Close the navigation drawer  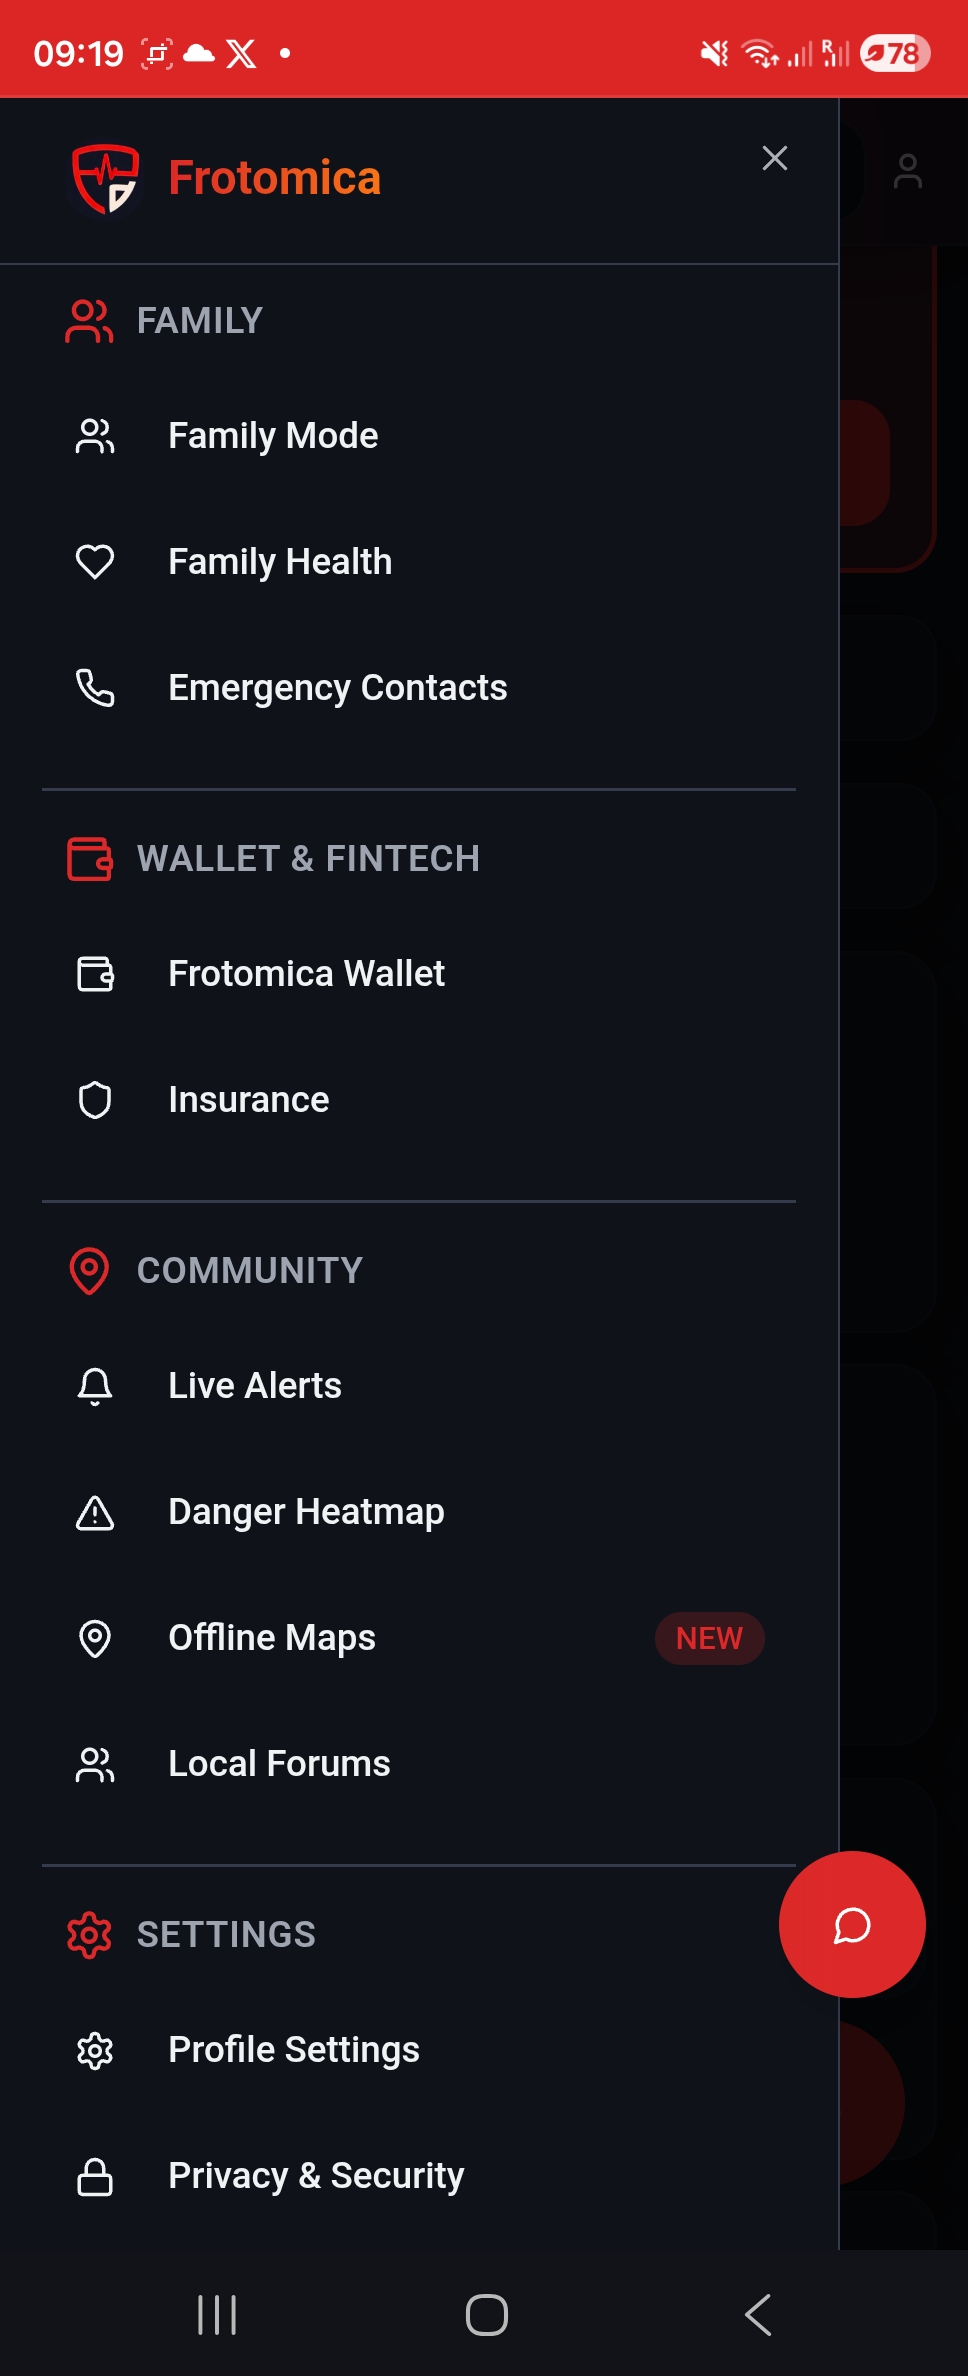(775, 158)
